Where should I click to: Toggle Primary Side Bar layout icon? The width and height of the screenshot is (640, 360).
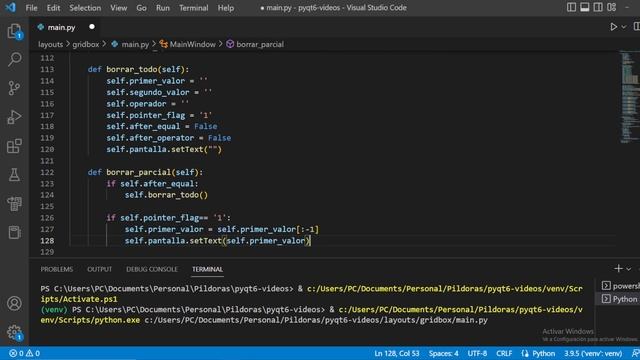[x=571, y=7]
